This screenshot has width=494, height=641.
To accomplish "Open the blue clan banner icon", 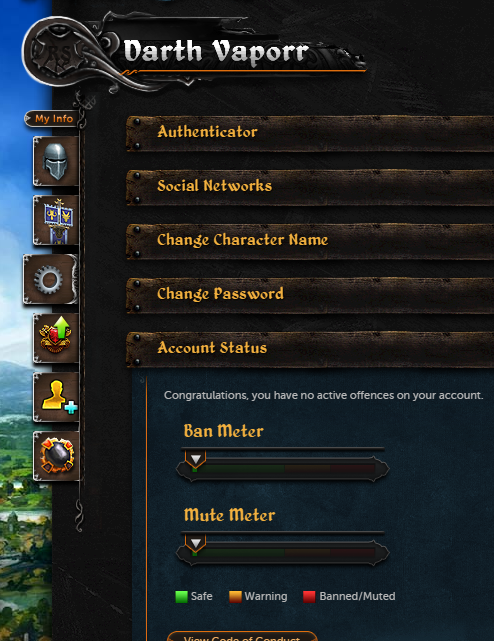I will (56, 220).
